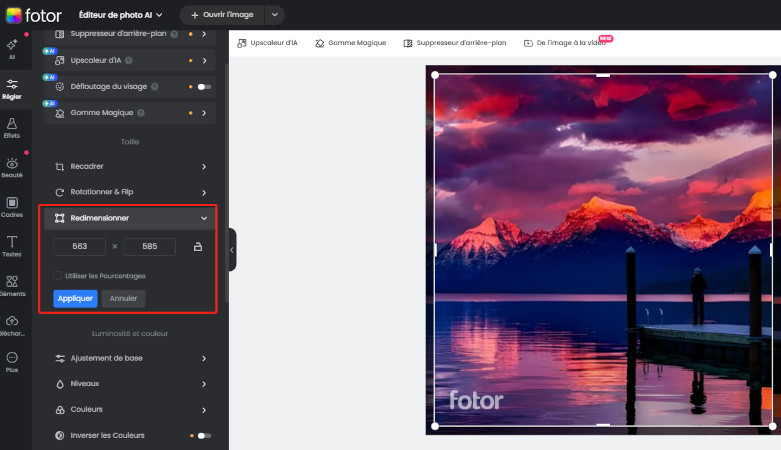This screenshot has width=781, height=450.
Task: Click the Ouvrir l'image button
Action: 222,15
